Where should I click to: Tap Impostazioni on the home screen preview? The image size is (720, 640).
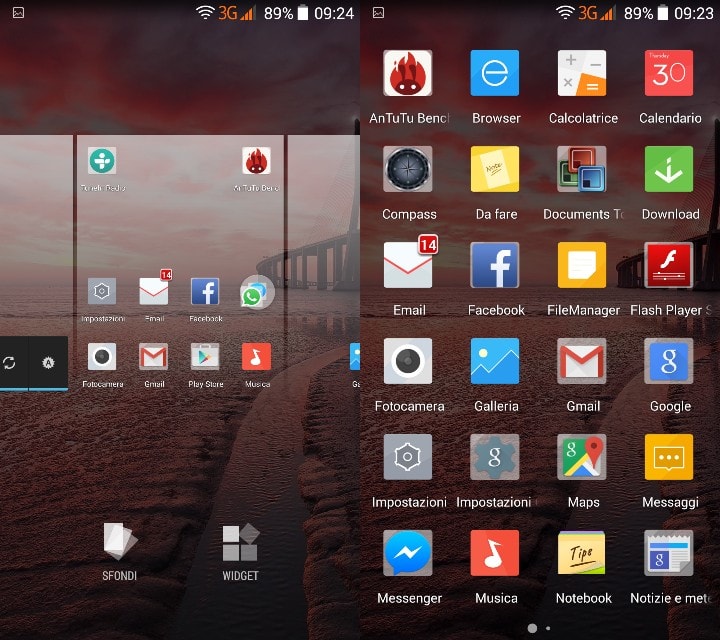coord(102,291)
